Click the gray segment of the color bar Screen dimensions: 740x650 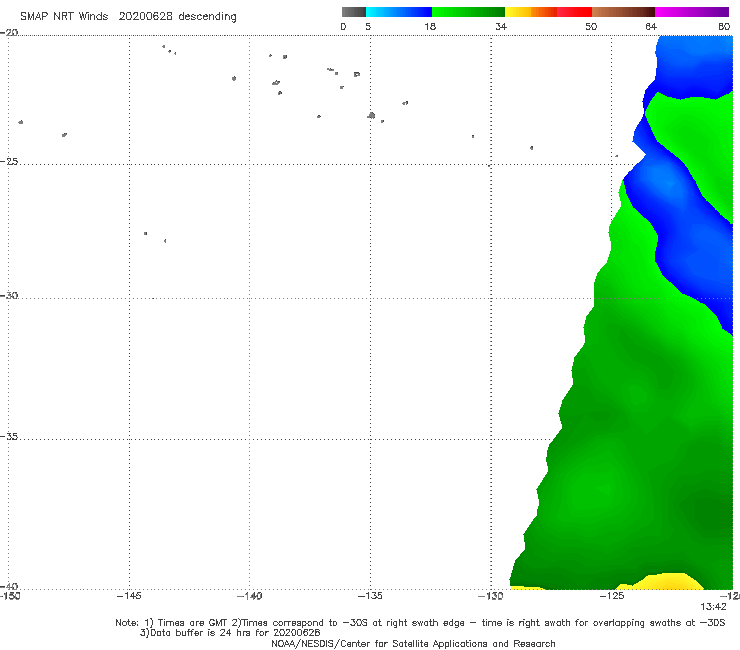click(x=353, y=12)
